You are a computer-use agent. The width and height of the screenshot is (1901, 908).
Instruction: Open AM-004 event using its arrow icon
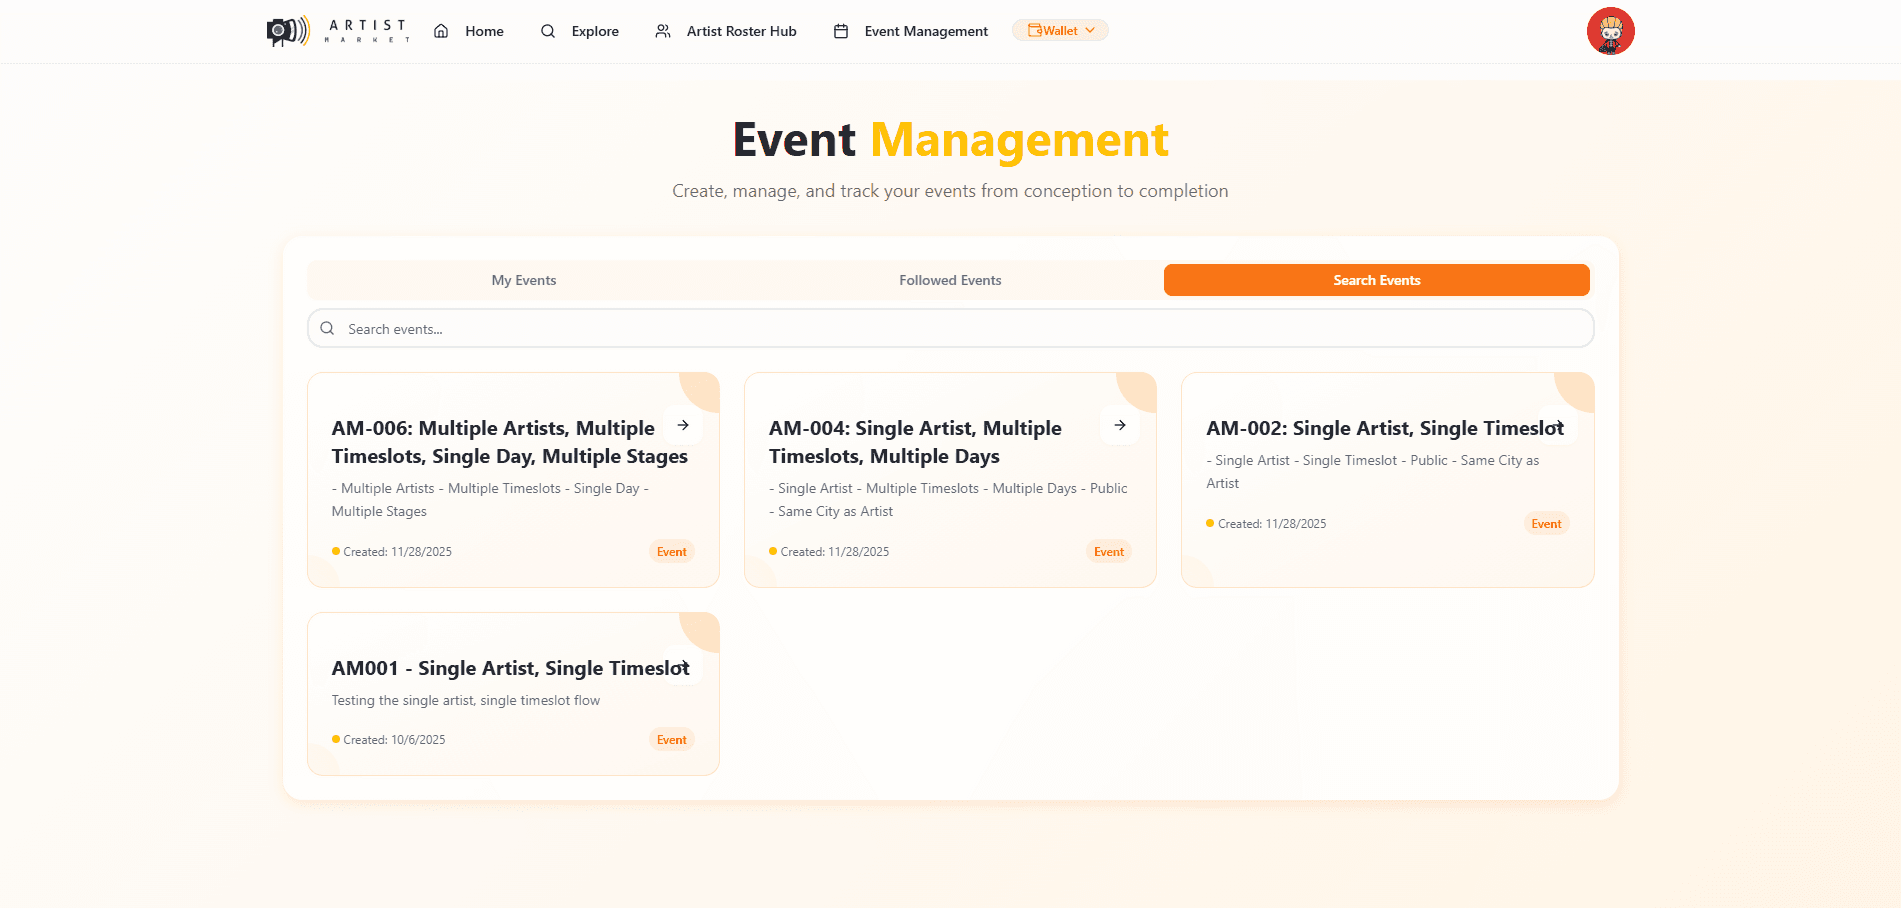(x=1120, y=425)
